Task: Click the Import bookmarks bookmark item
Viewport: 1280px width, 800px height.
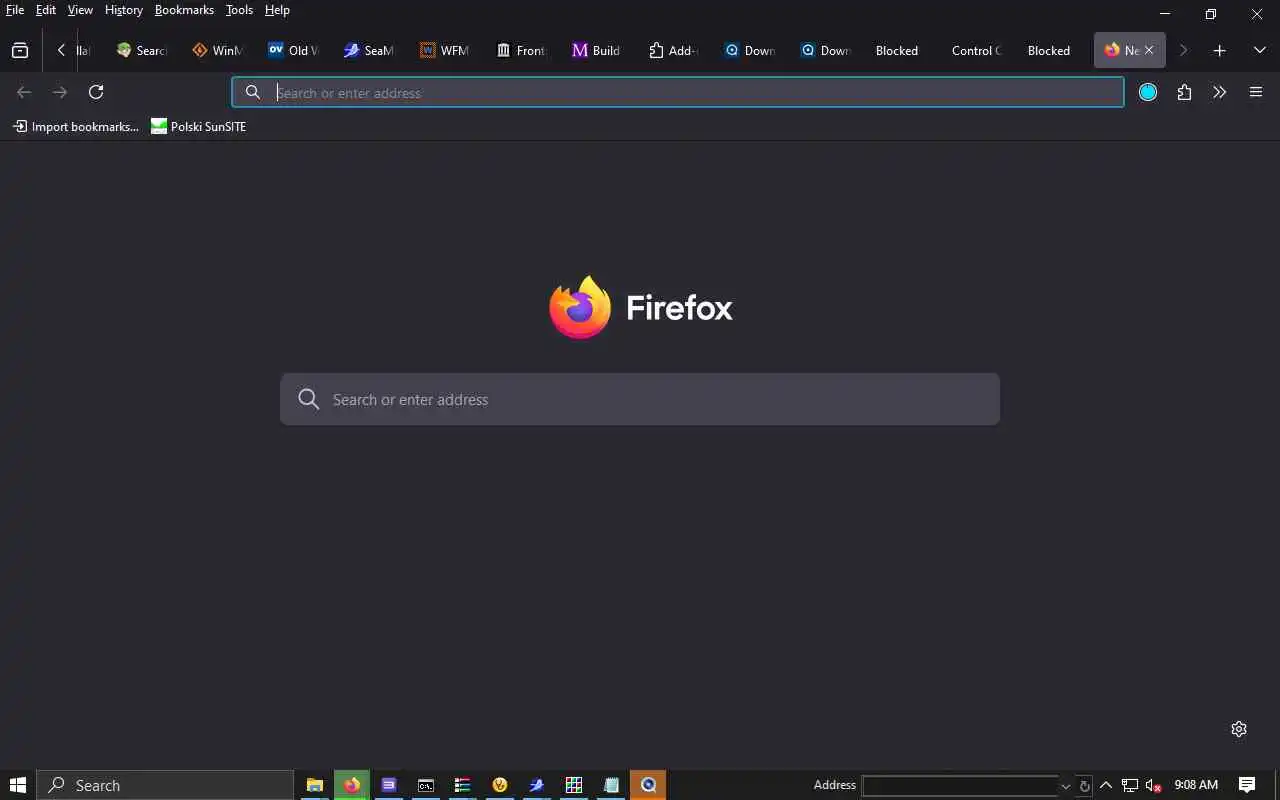Action: [76, 126]
